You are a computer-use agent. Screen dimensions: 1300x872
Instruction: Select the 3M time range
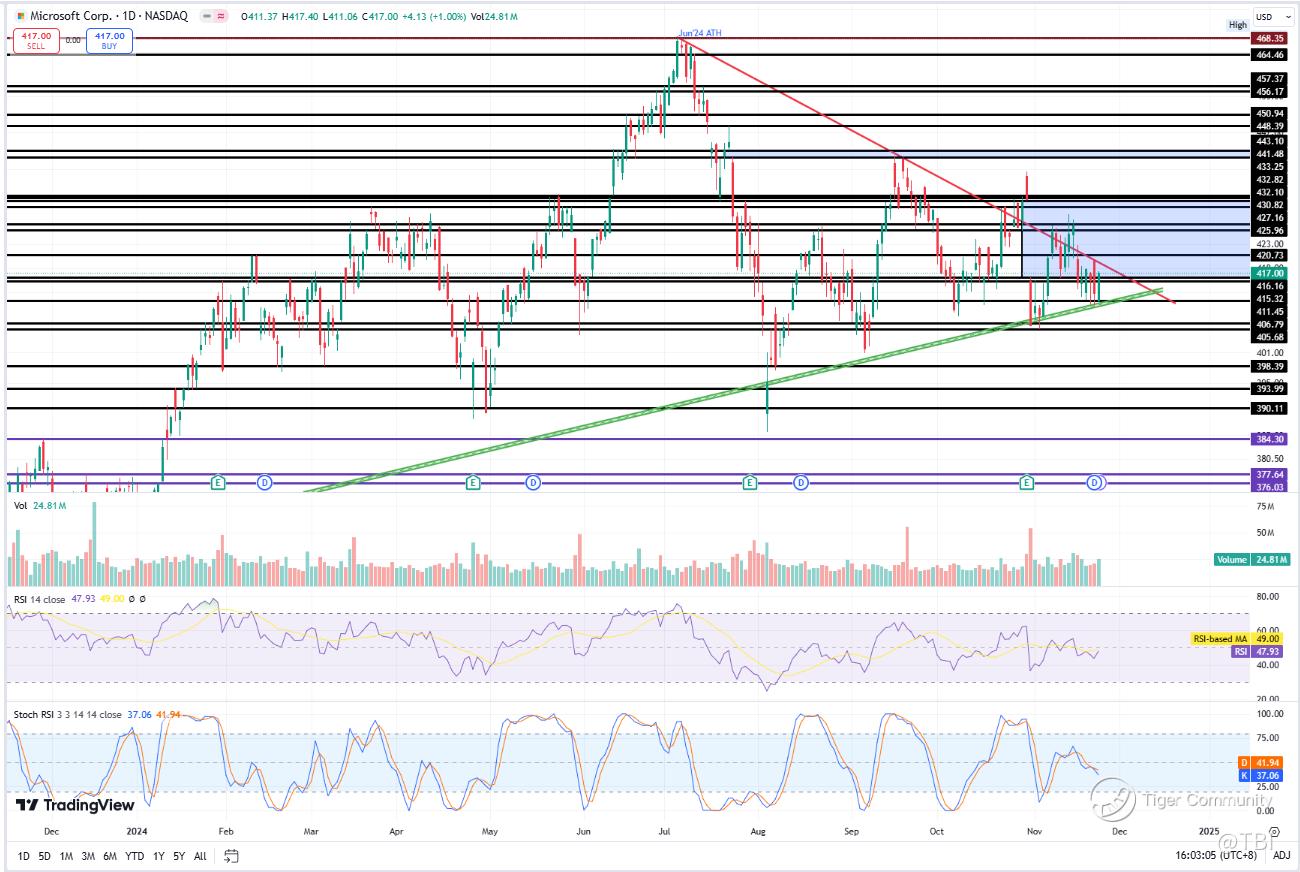click(x=88, y=856)
